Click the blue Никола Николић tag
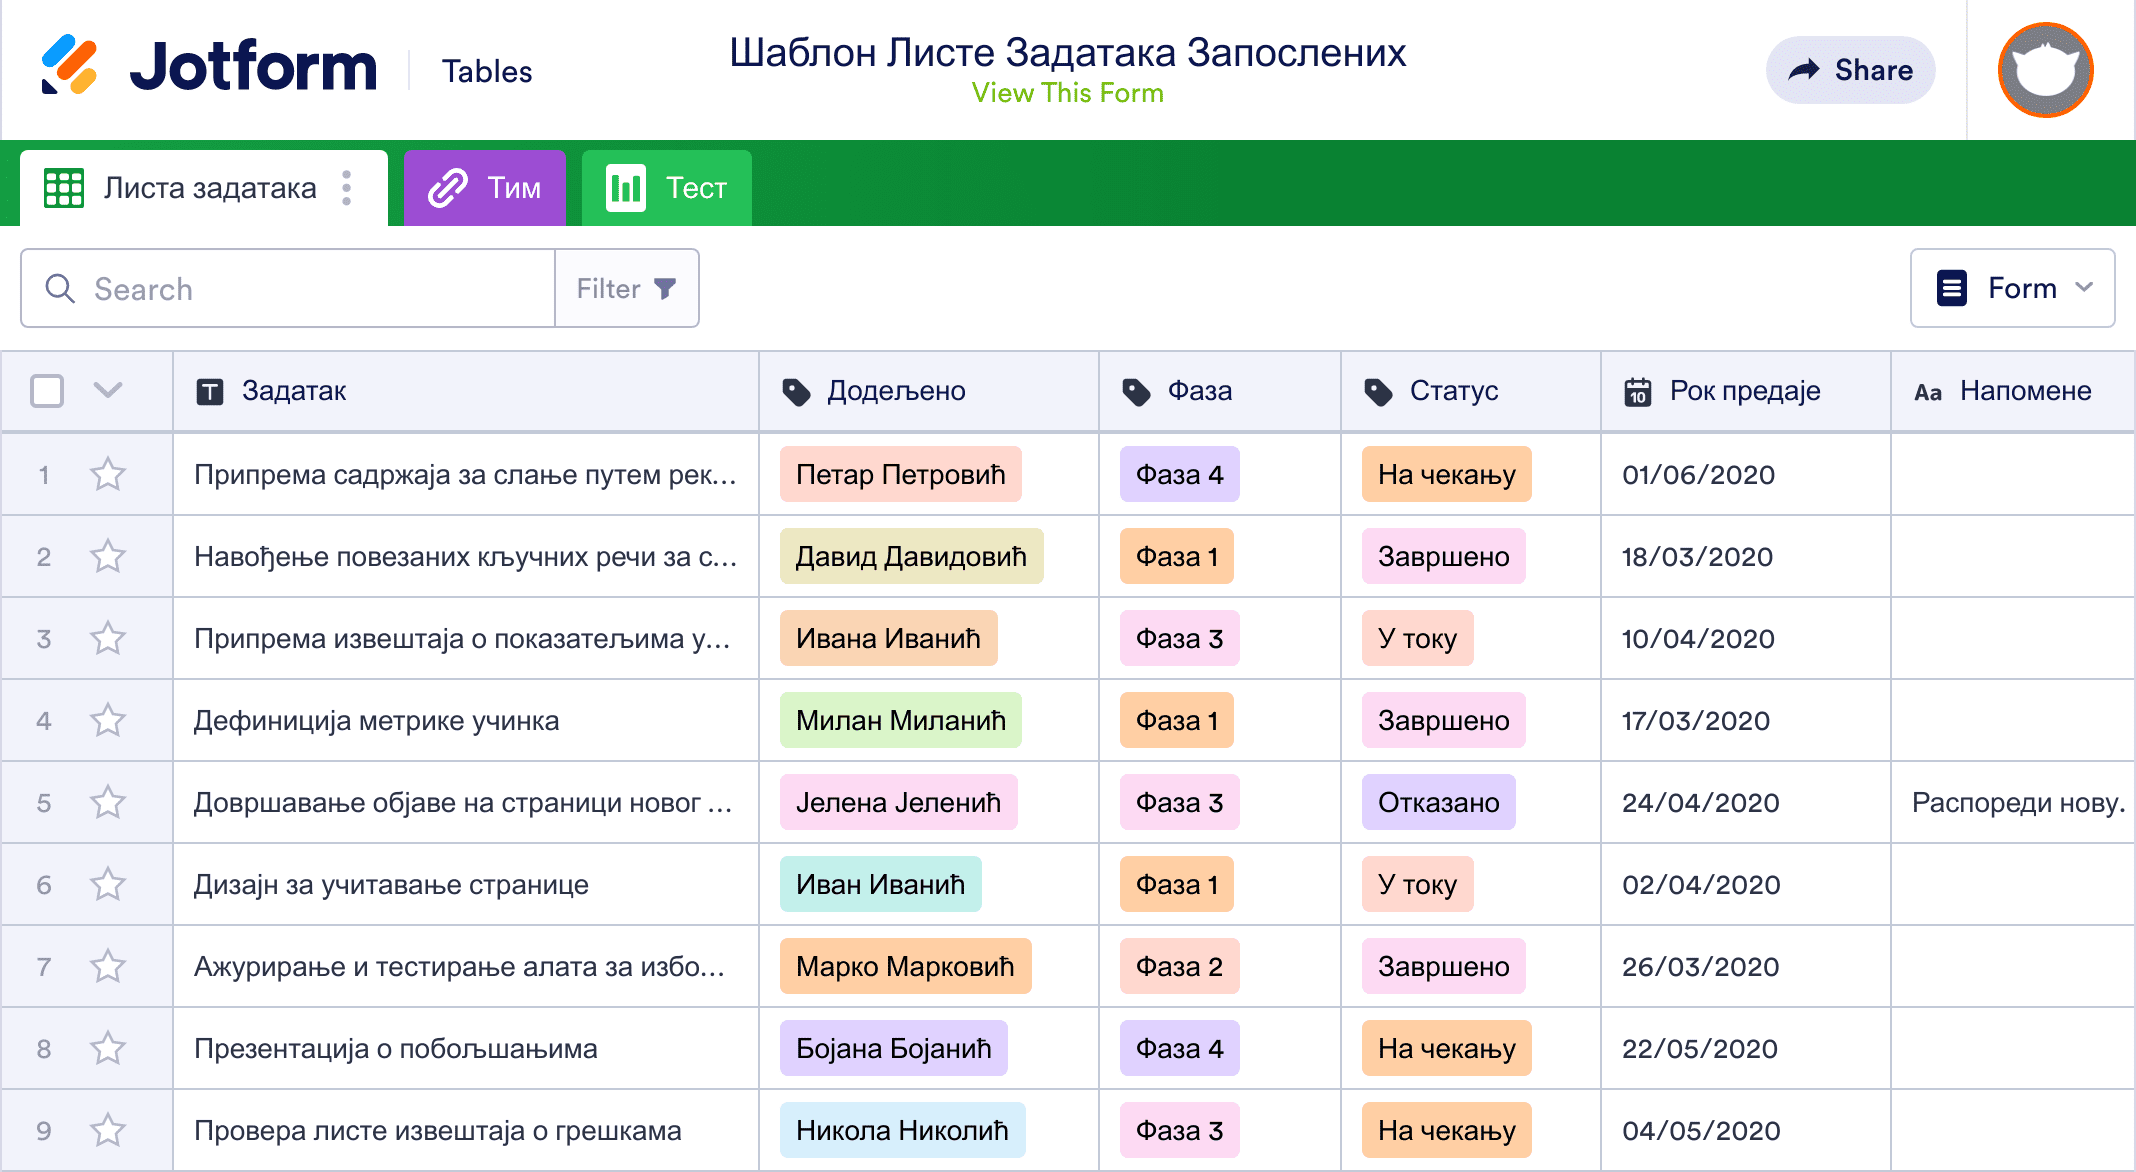Screen dimensions: 2136x1172 (x=902, y=1130)
